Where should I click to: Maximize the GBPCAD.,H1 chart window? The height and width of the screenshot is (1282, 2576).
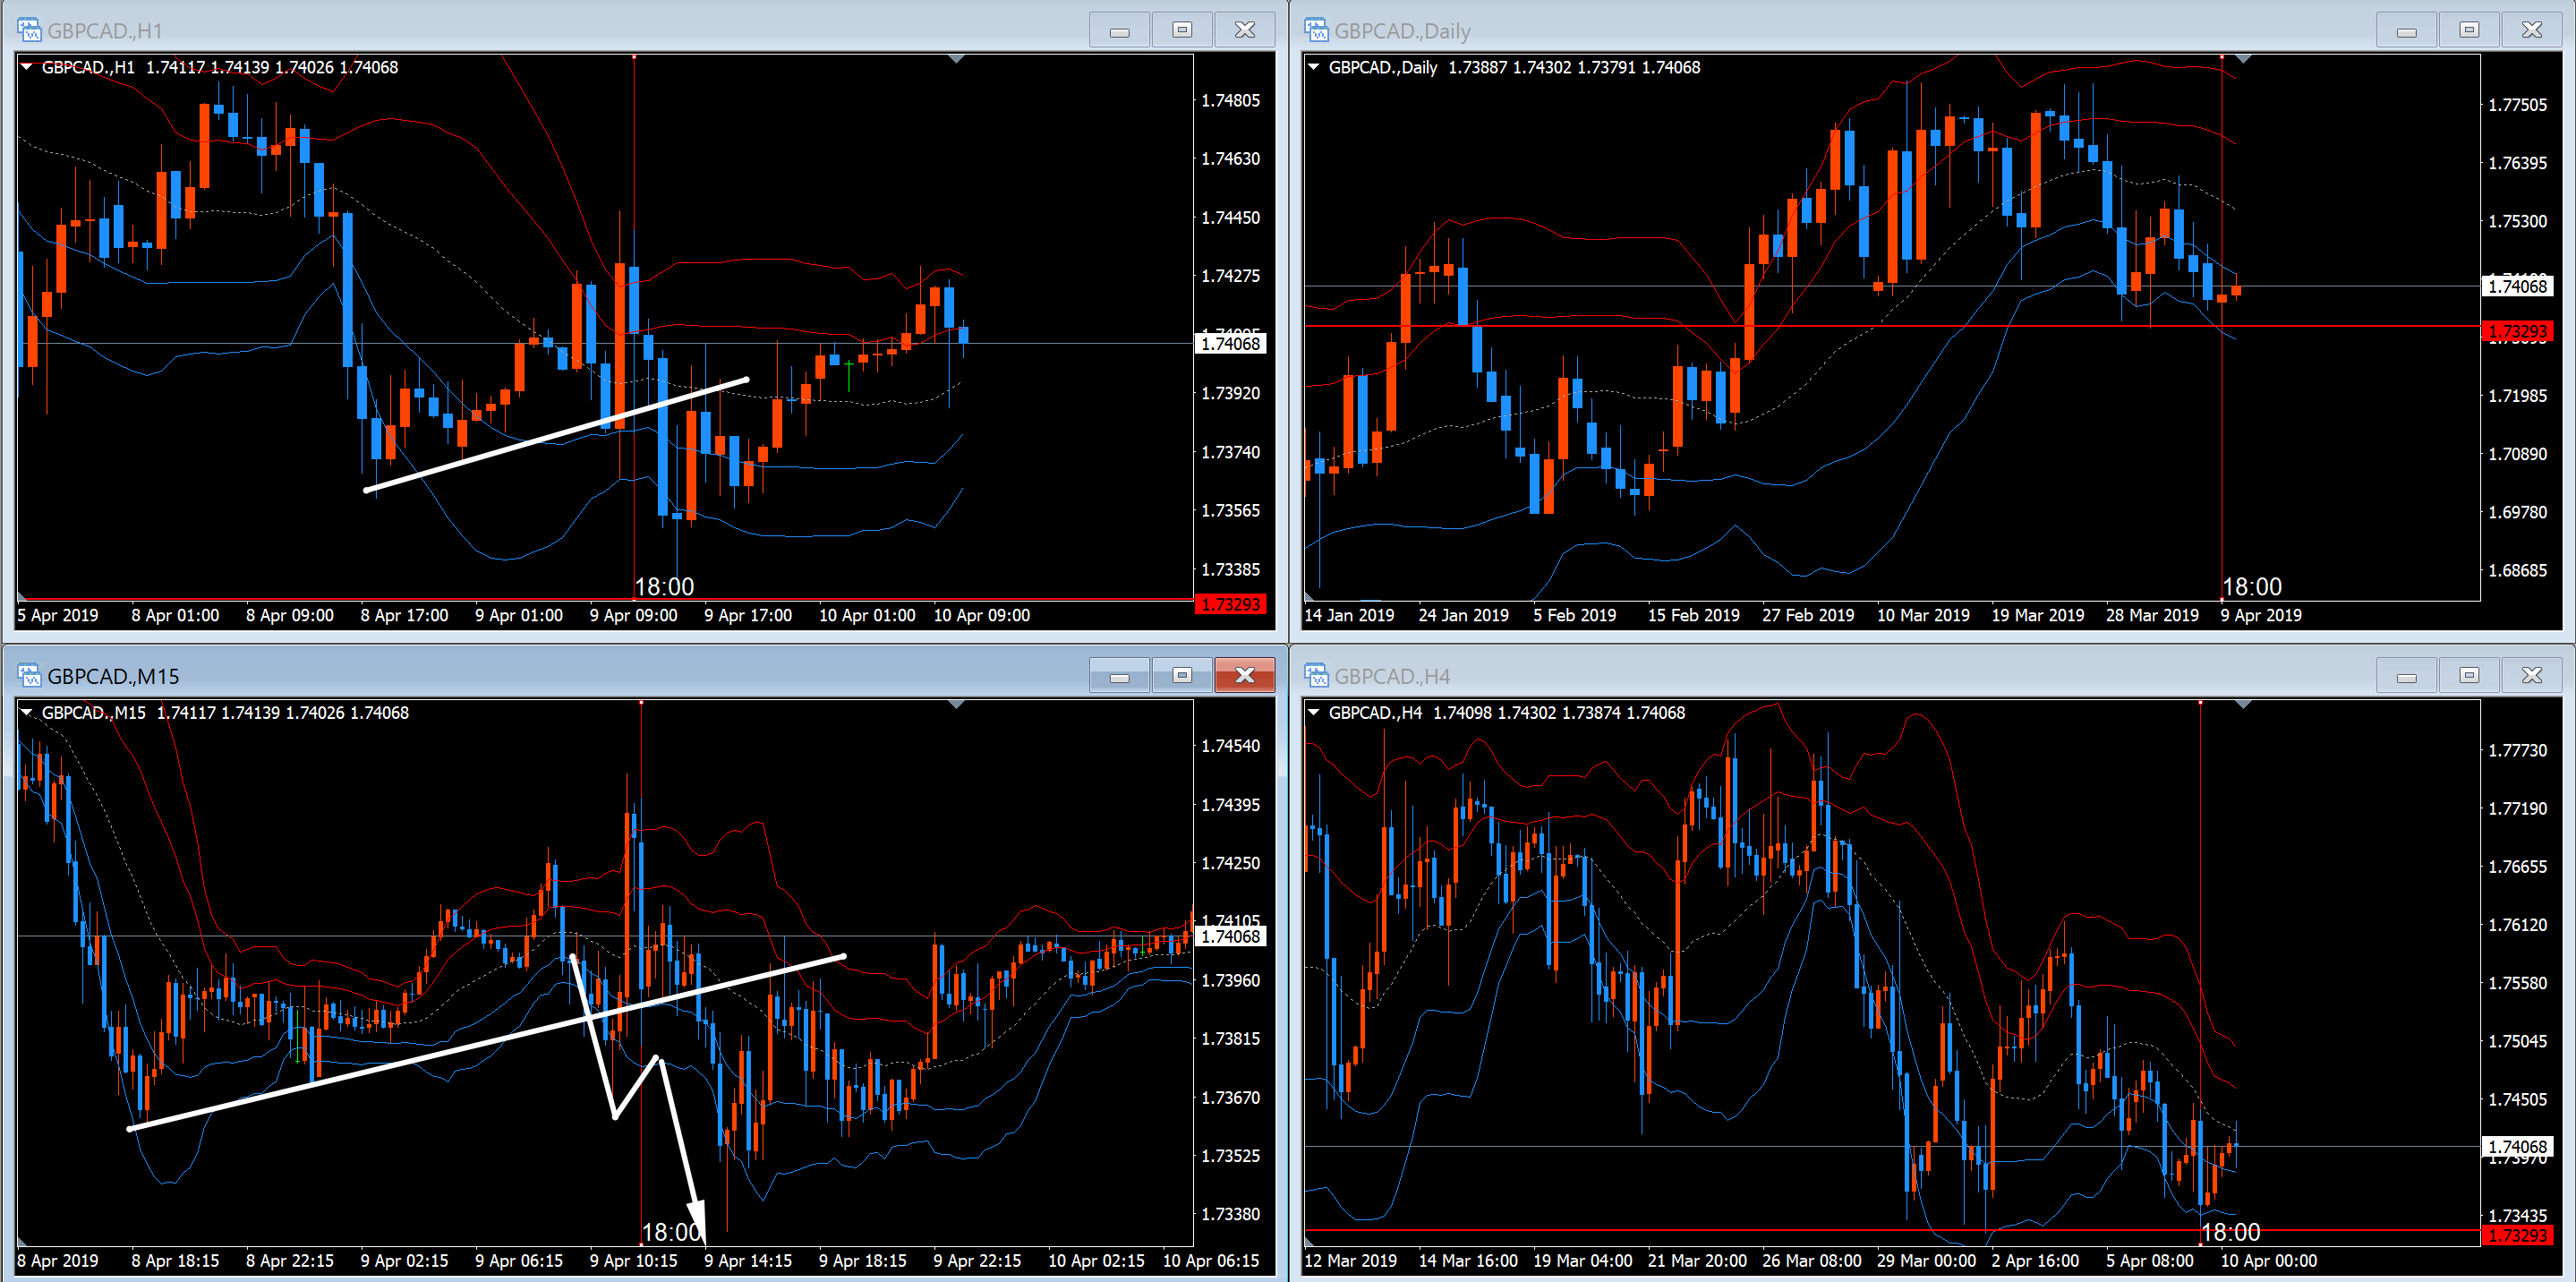[x=1182, y=30]
